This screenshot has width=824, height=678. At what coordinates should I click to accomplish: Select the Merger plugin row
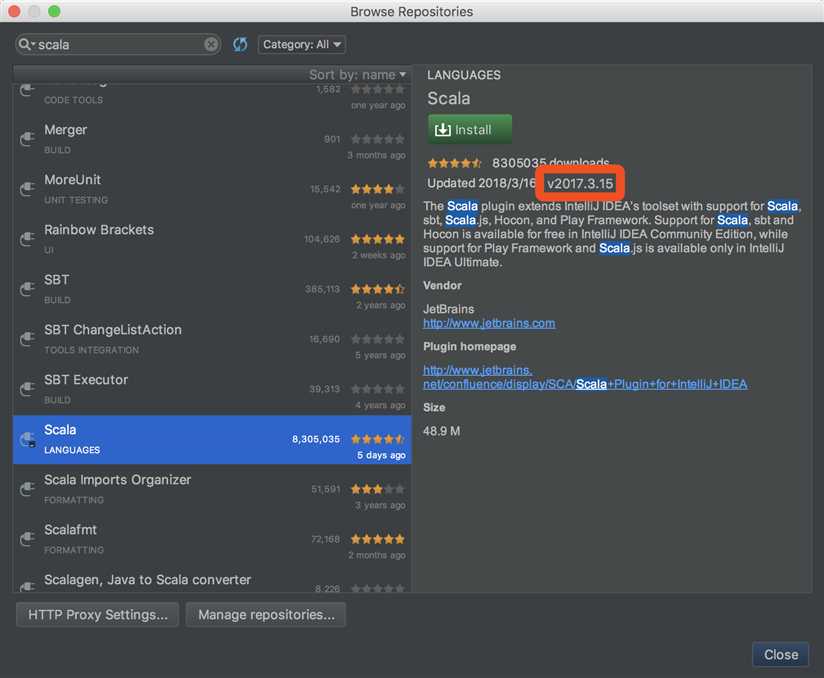pos(212,139)
